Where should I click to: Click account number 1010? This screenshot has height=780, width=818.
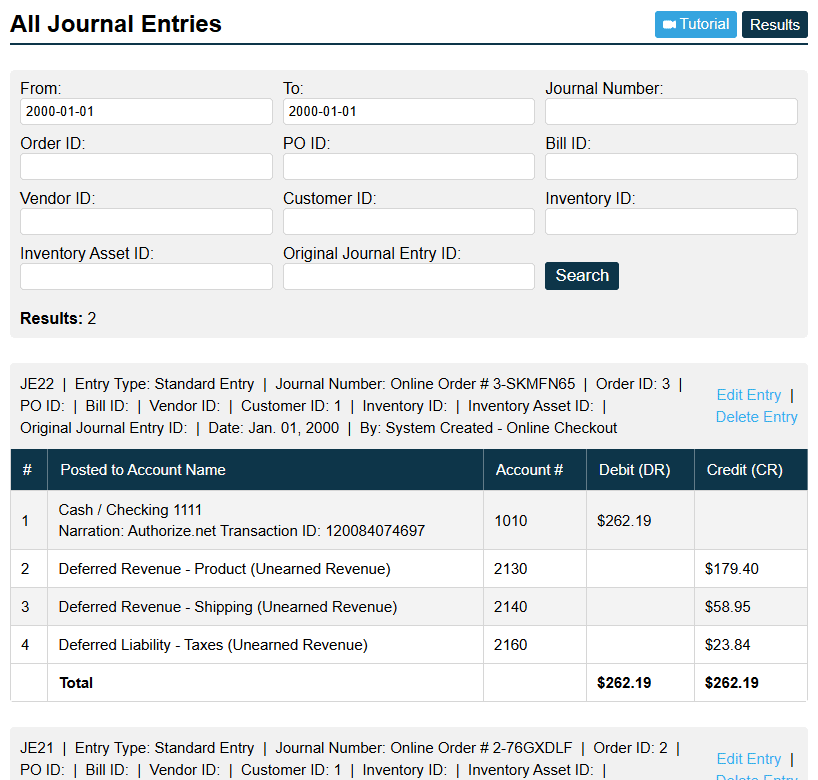[511, 521]
